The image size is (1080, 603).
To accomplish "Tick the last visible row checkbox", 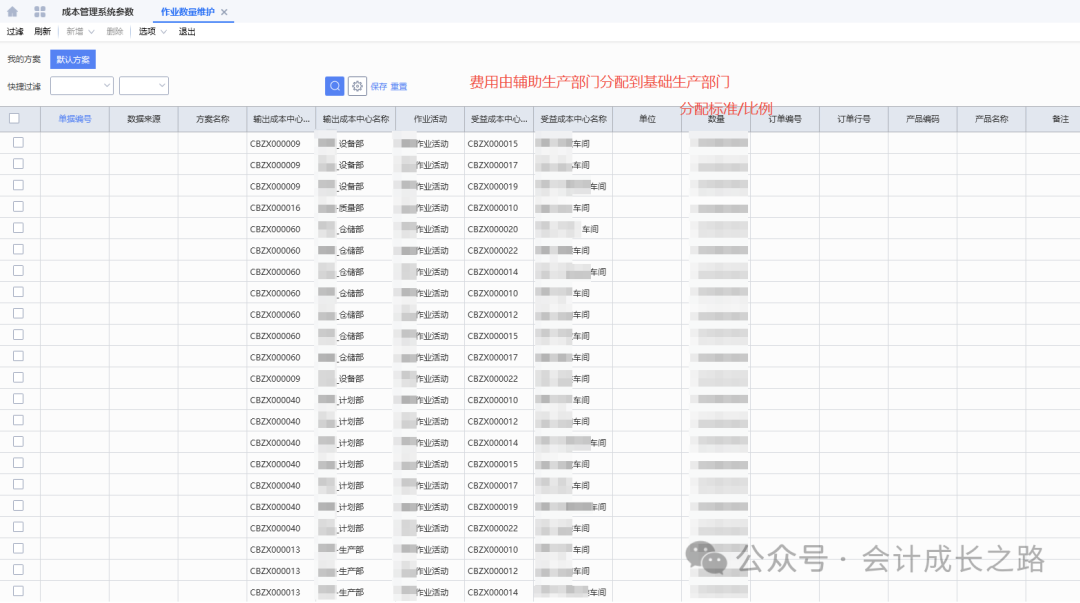I will pos(18,591).
